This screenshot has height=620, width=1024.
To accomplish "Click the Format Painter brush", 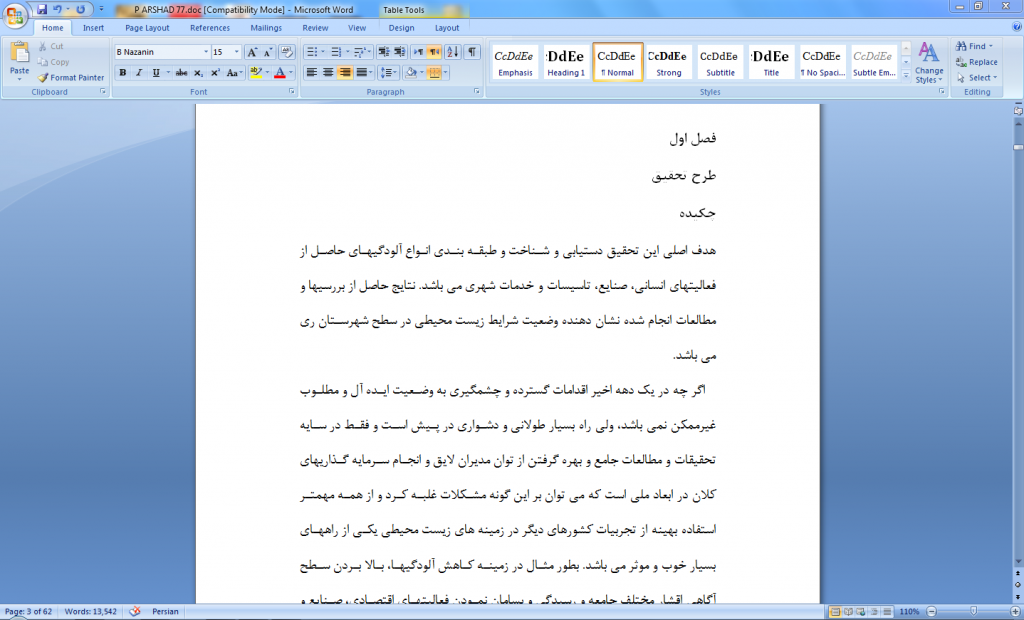I will click(70, 77).
